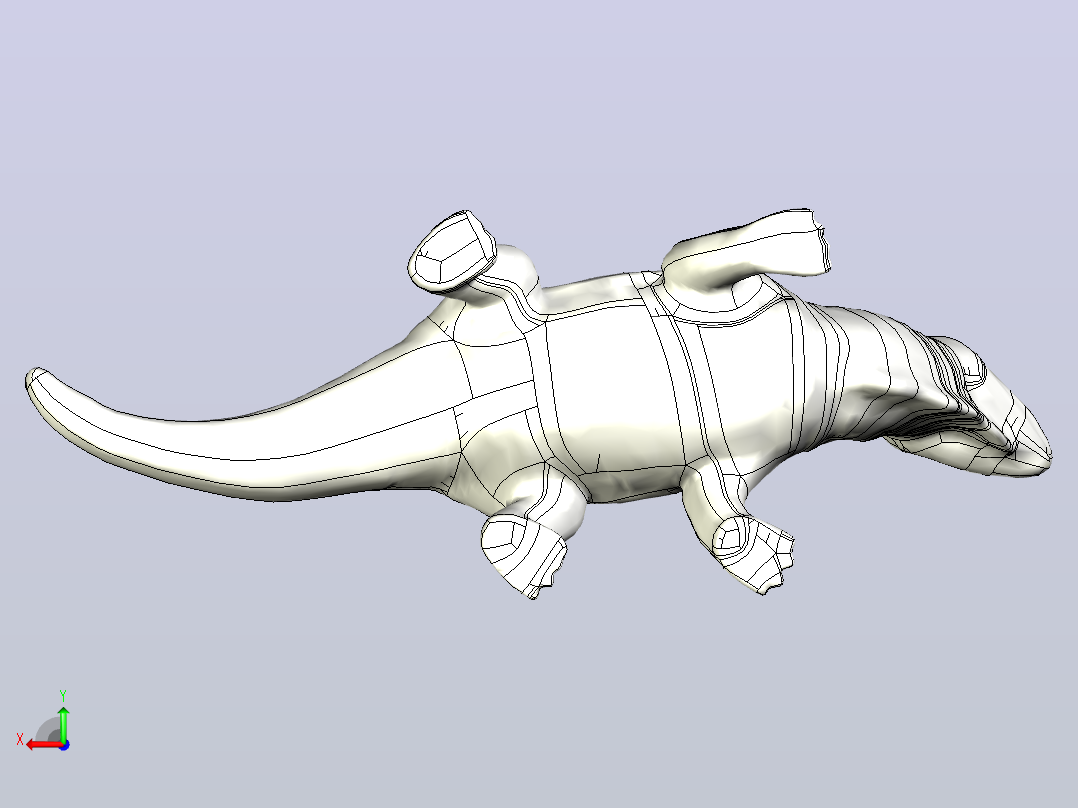Screen dimensions: 1078x808
Task: Click the red "X" axis label
Action: click(x=20, y=740)
